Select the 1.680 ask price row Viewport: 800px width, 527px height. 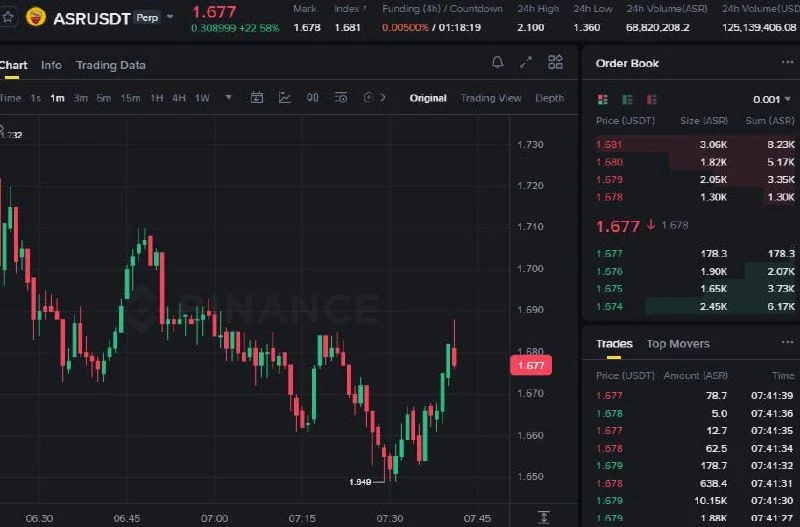[x=695, y=162]
